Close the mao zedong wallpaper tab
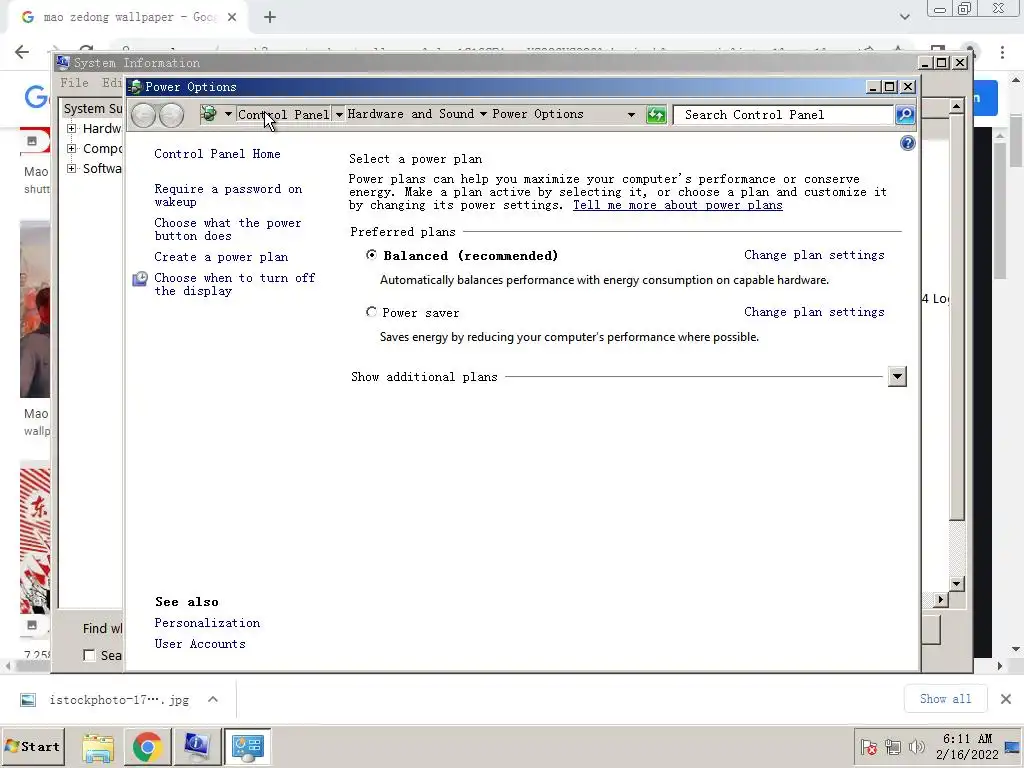 tap(232, 17)
